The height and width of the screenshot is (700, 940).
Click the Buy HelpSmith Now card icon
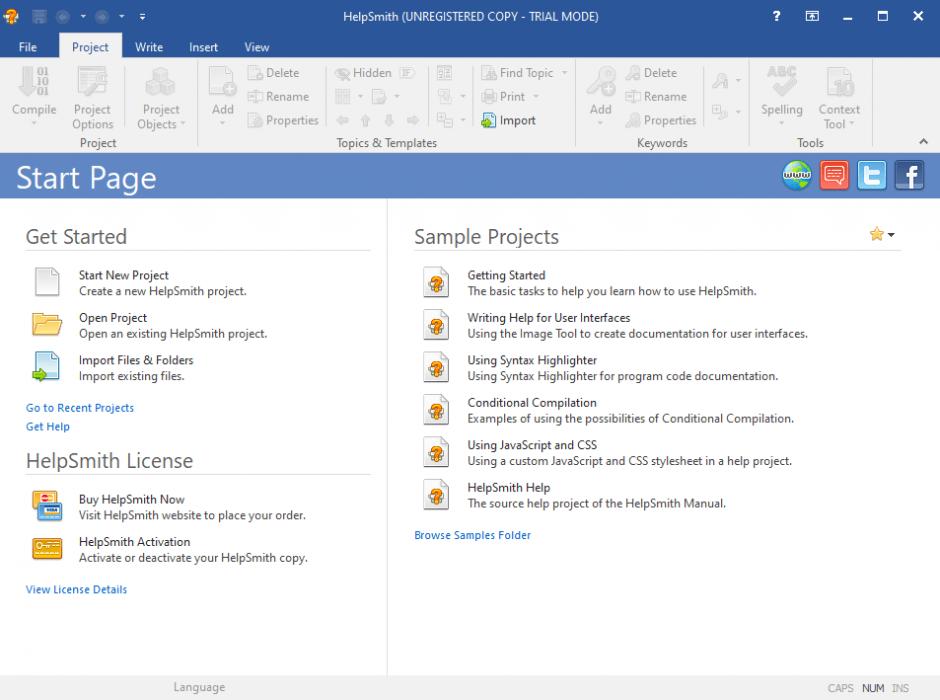pyautogui.click(x=47, y=506)
